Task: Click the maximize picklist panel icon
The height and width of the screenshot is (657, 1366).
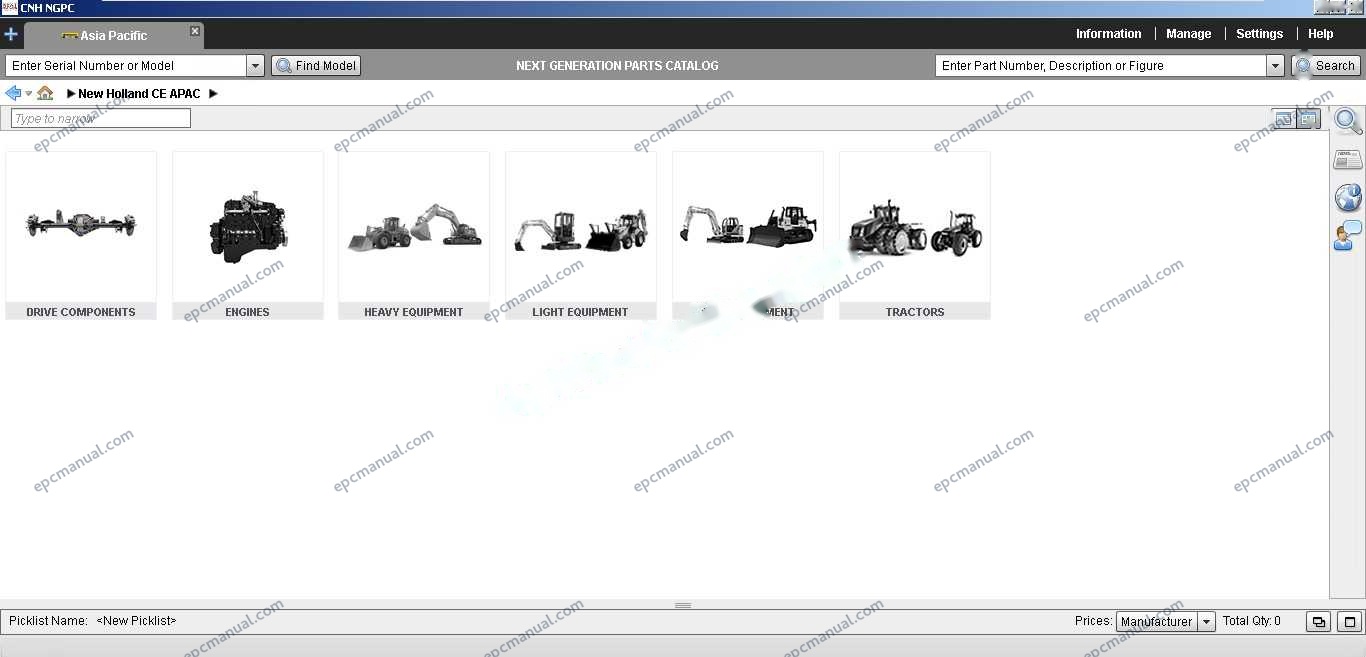Action: tap(1349, 622)
